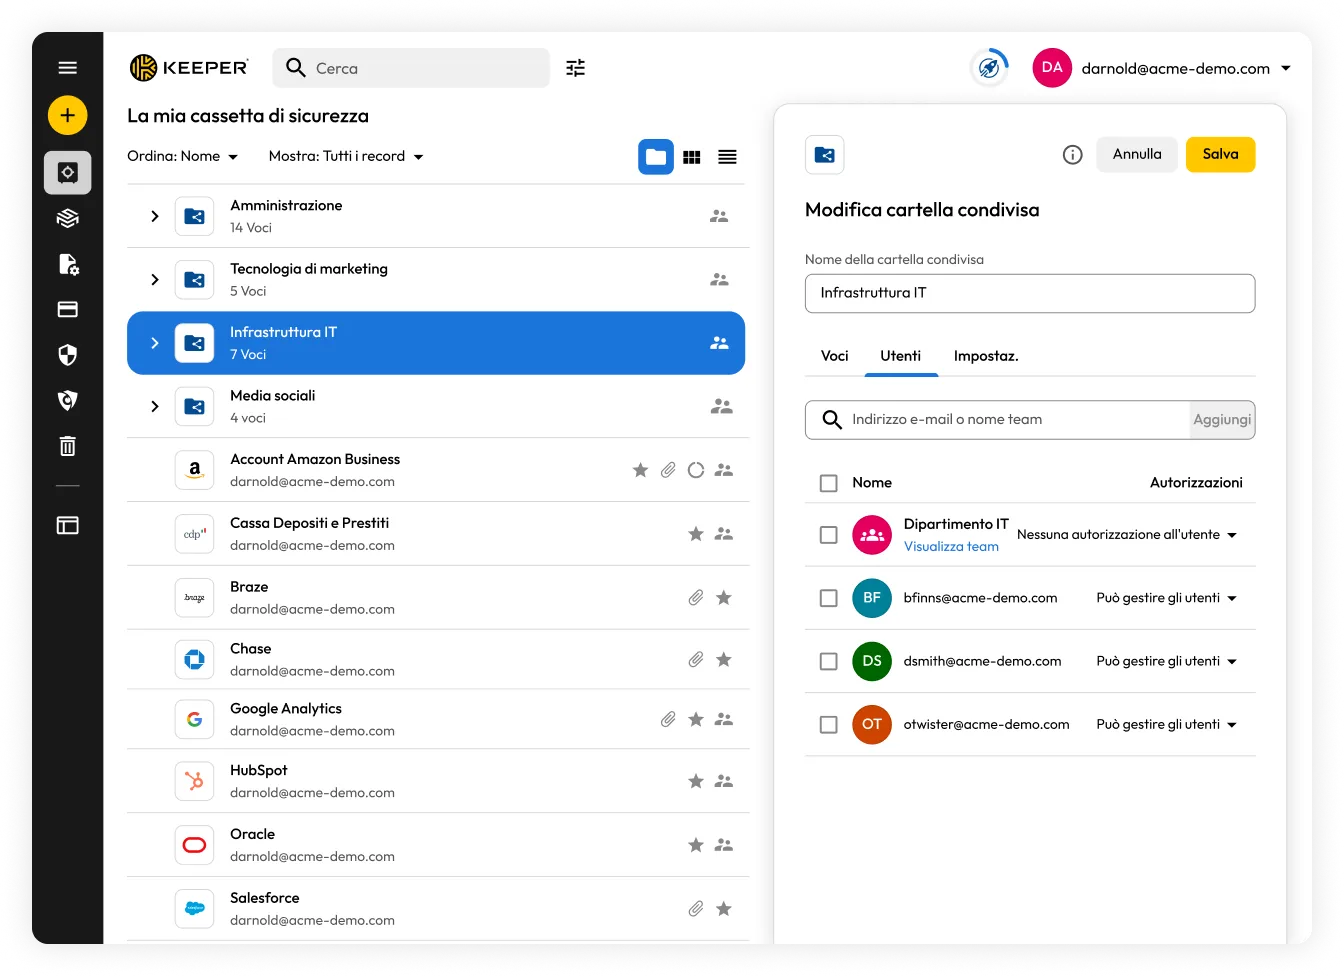Viewport: 1344px width, 976px height.
Task: Expand the Infrastruttura IT folder
Action: tap(155, 343)
